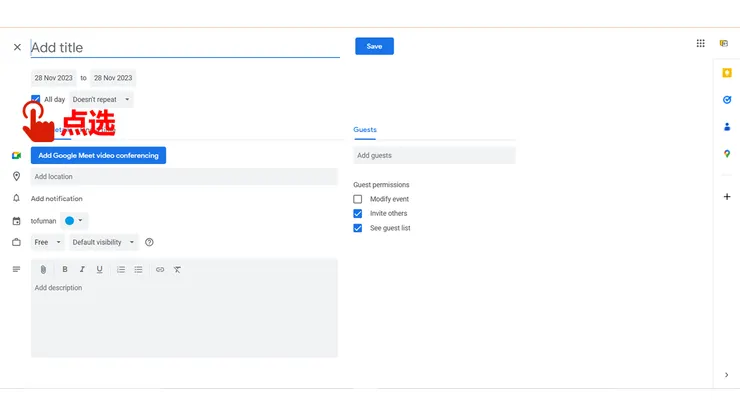The height and width of the screenshot is (416, 740).
Task: Open the Google Keep side panel
Action: pyautogui.click(x=727, y=73)
